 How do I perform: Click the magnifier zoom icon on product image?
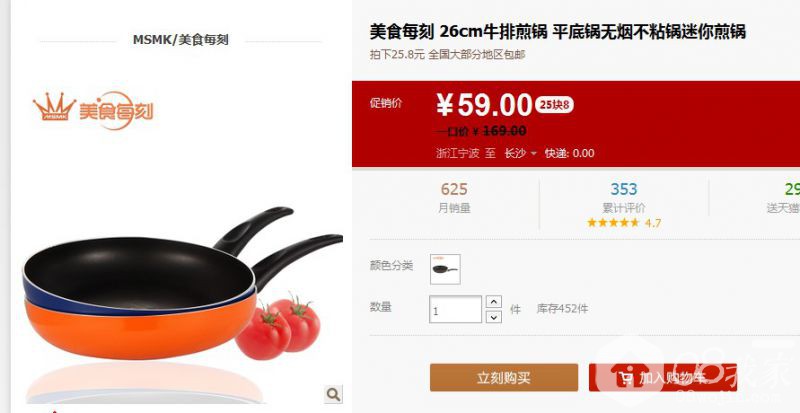tap(333, 394)
